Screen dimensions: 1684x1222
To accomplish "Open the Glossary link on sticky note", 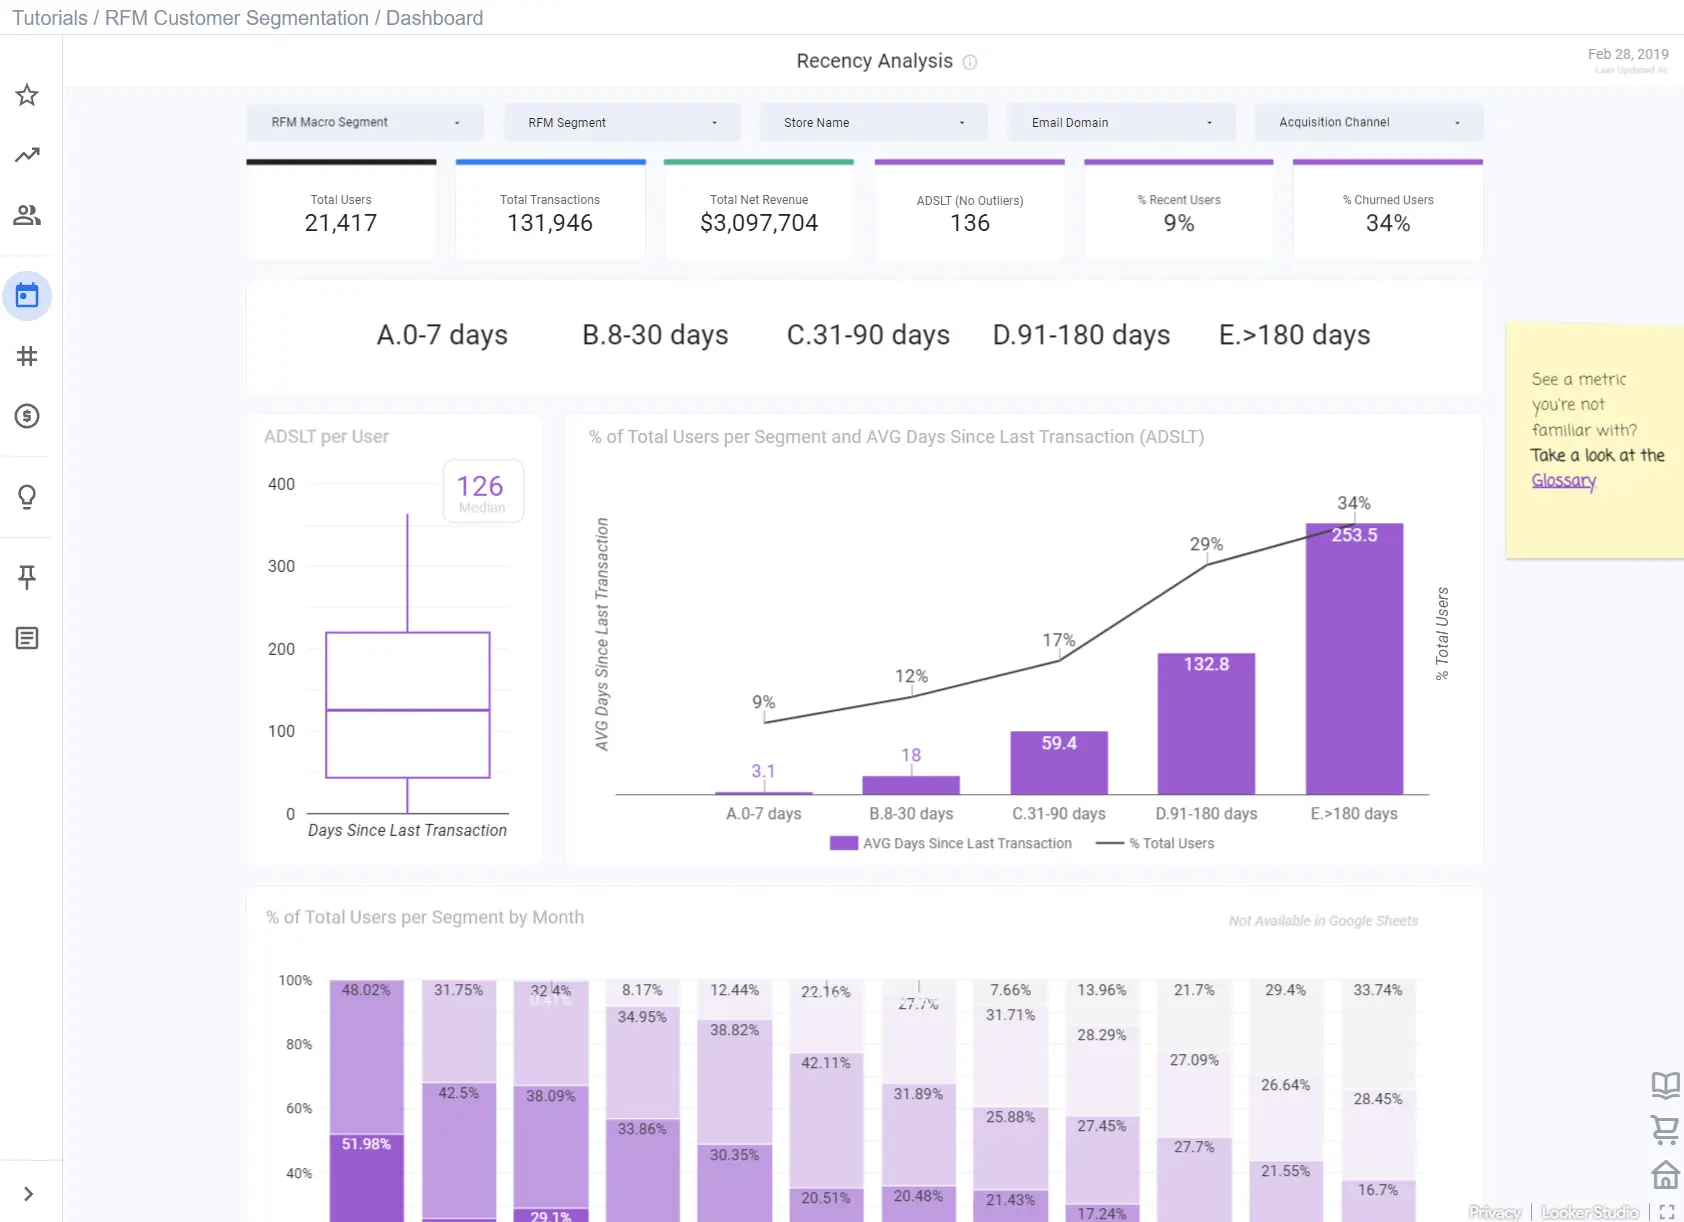I will click(1564, 480).
